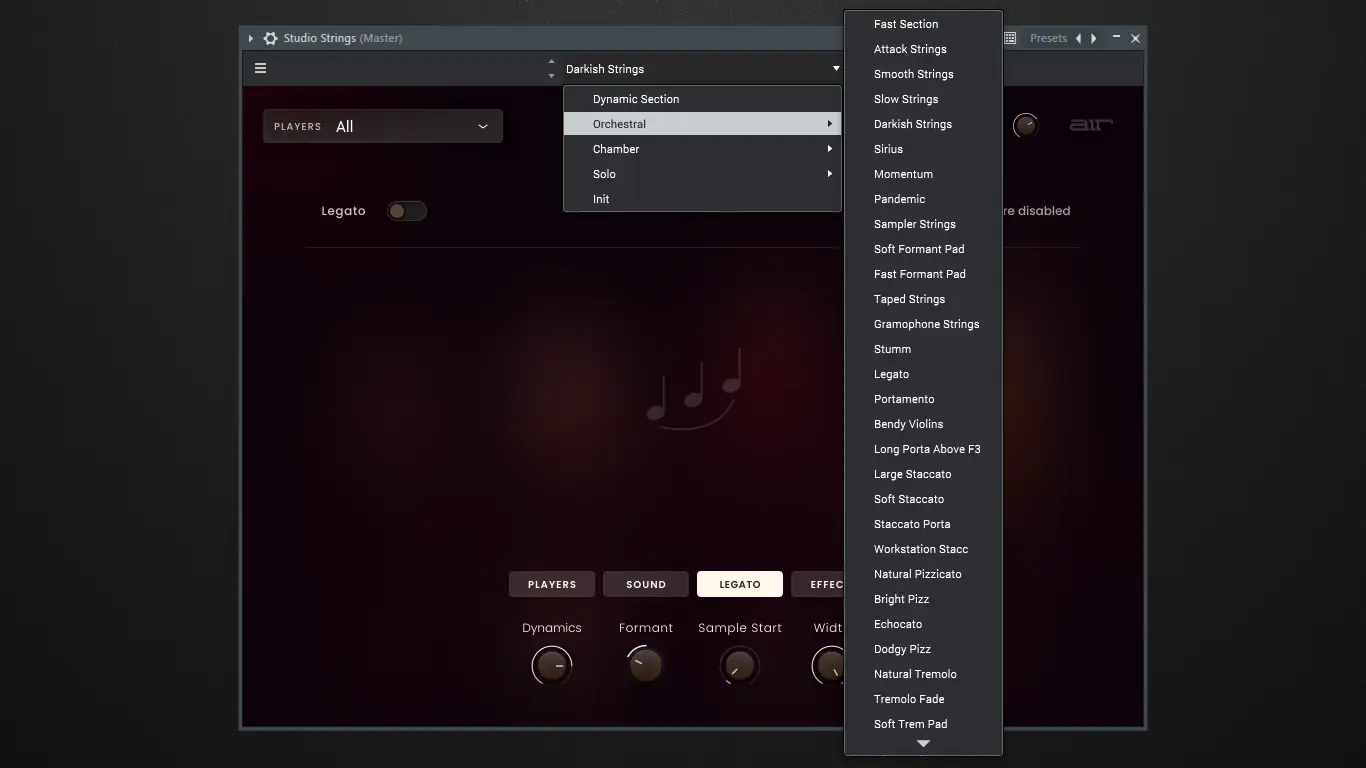Pick the Gramophone Strings preset
The width and height of the screenshot is (1366, 768).
click(x=923, y=324)
